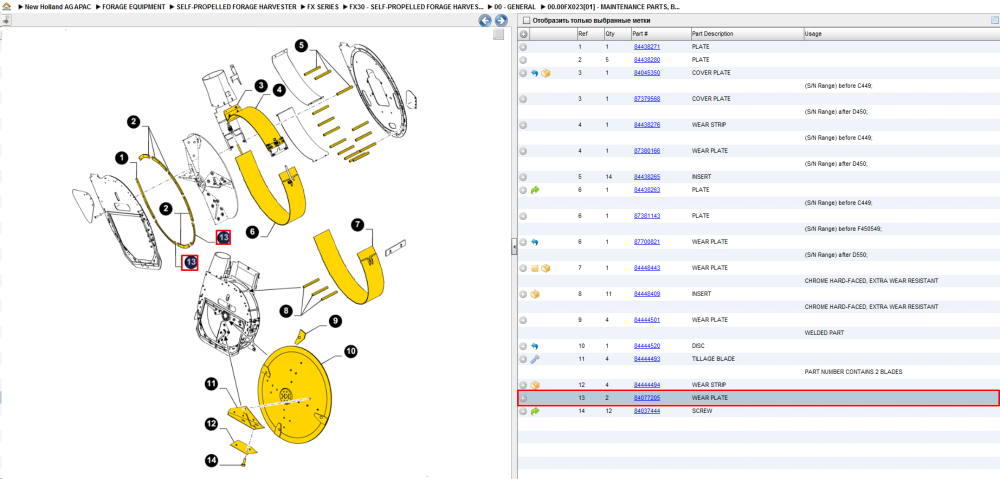Viewport: 1000px width, 479px height.
Task: Click the box icon on WEAR STRIP 84444494
Action: [535, 385]
